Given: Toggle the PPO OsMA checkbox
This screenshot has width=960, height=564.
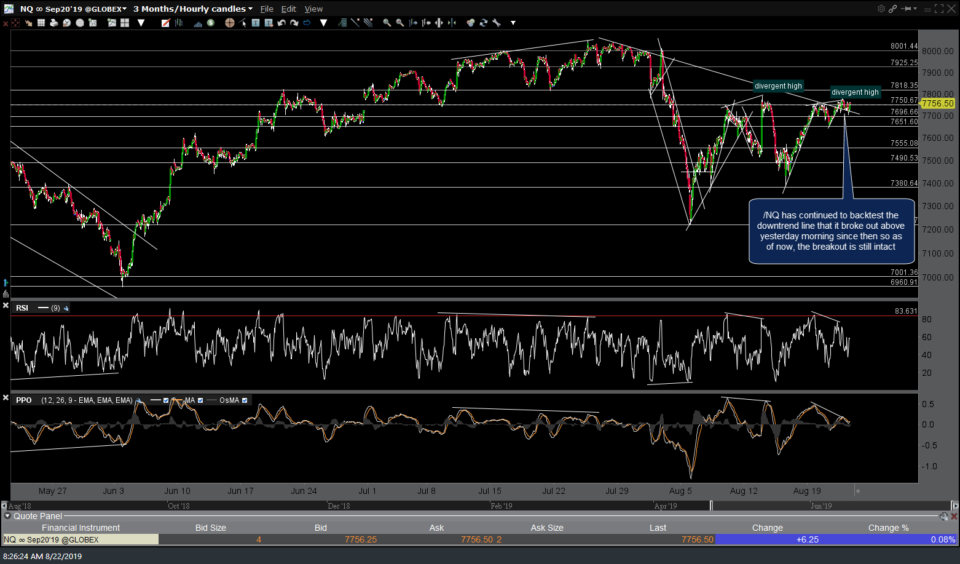Looking at the screenshot, I should (245, 400).
